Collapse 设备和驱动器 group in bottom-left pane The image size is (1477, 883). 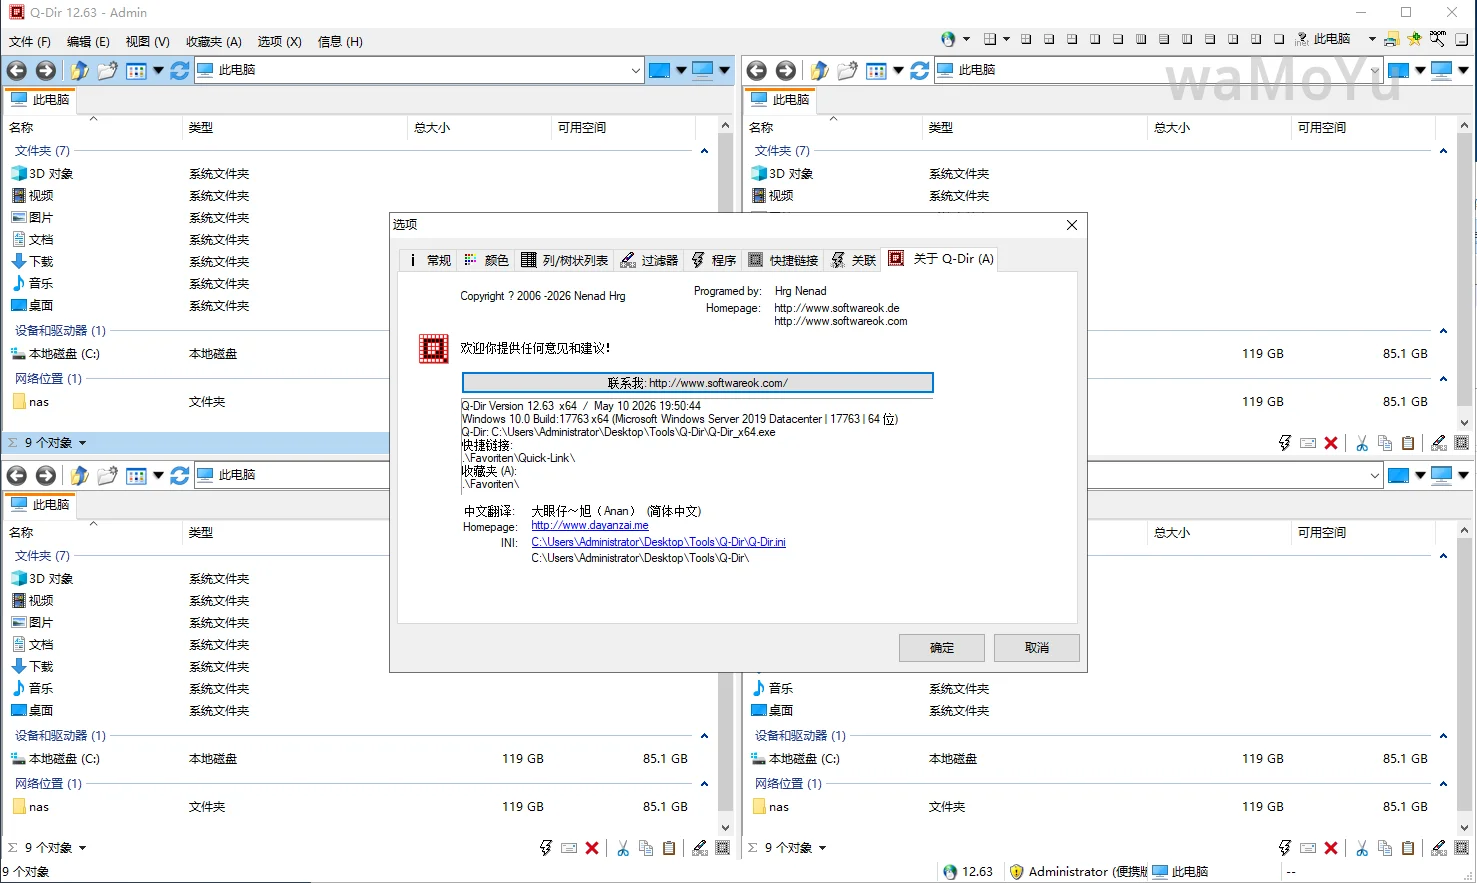coord(704,736)
